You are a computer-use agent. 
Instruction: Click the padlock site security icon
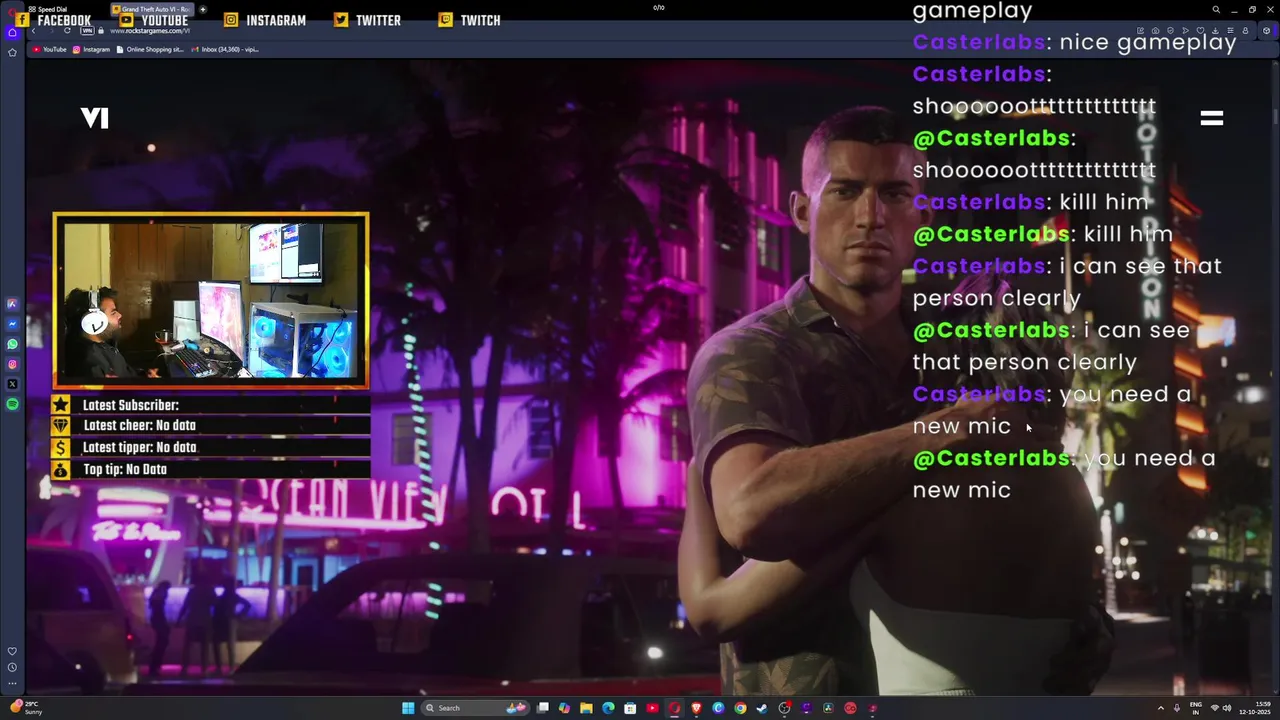coord(101,31)
